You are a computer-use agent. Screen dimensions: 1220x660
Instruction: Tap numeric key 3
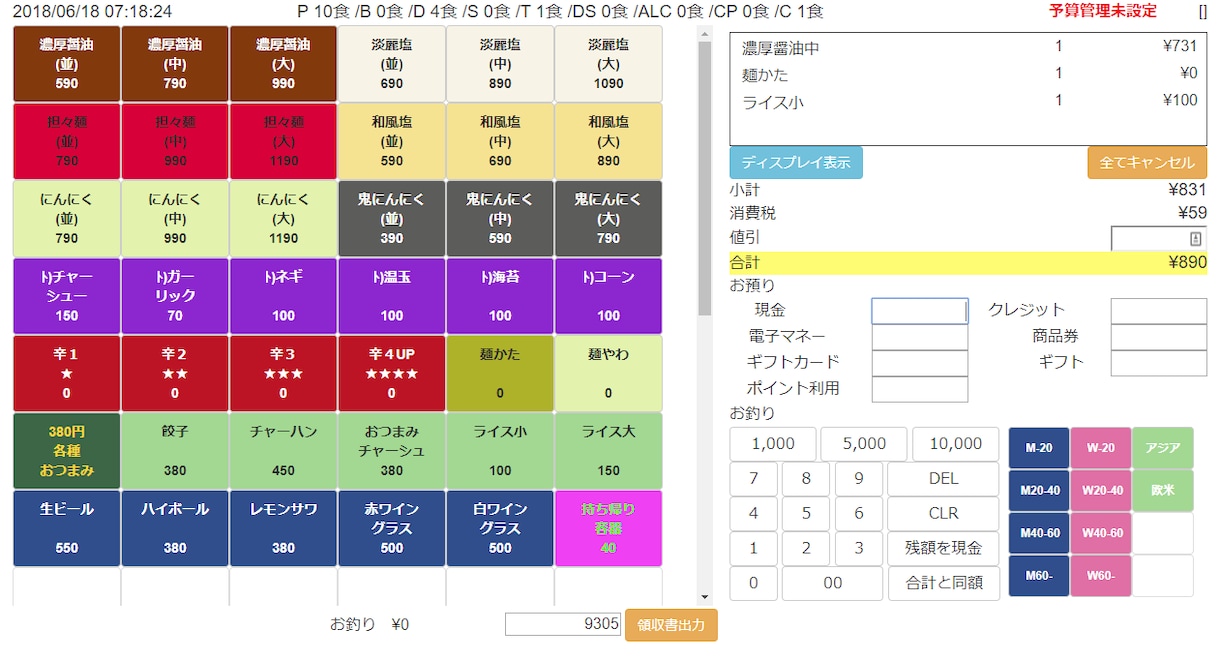click(x=859, y=549)
